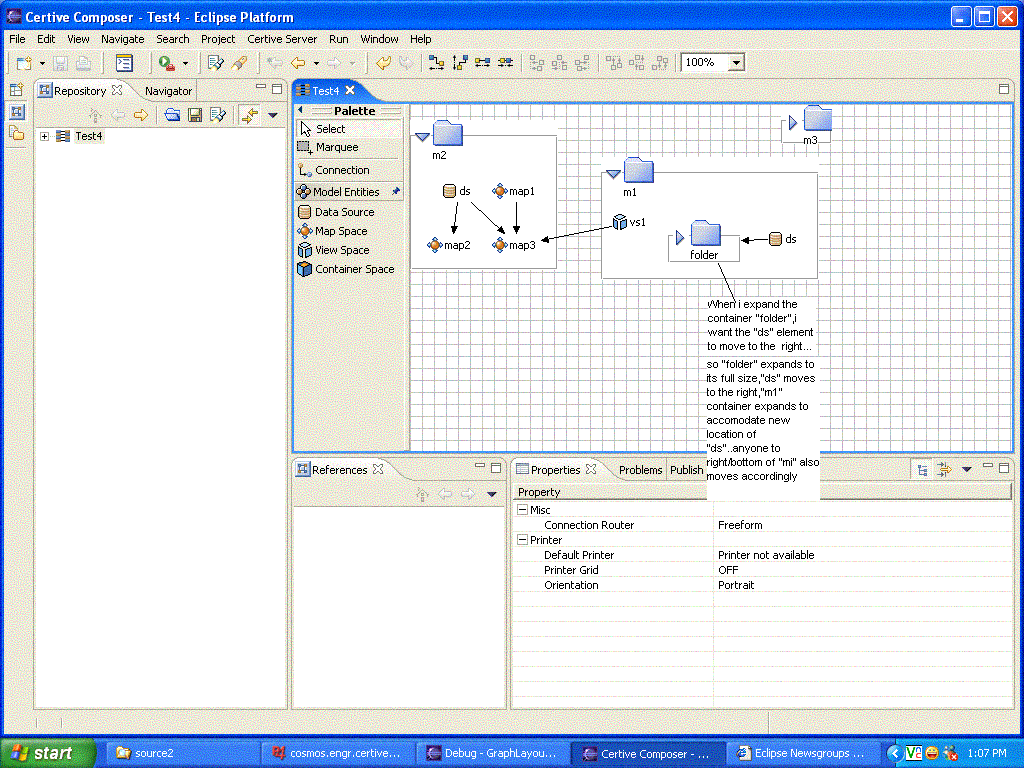Toggle Link with Editor in Repository toolbar
1024x768 pixels.
[x=249, y=116]
